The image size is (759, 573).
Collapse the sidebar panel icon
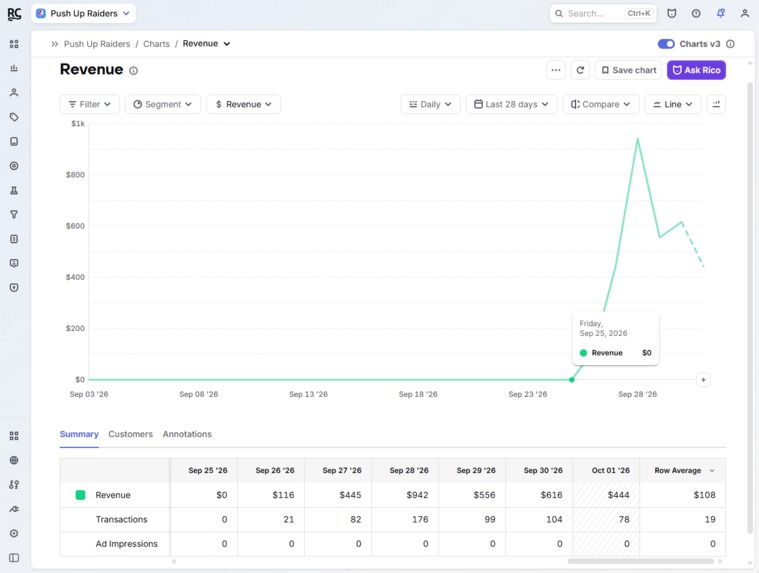point(14,558)
